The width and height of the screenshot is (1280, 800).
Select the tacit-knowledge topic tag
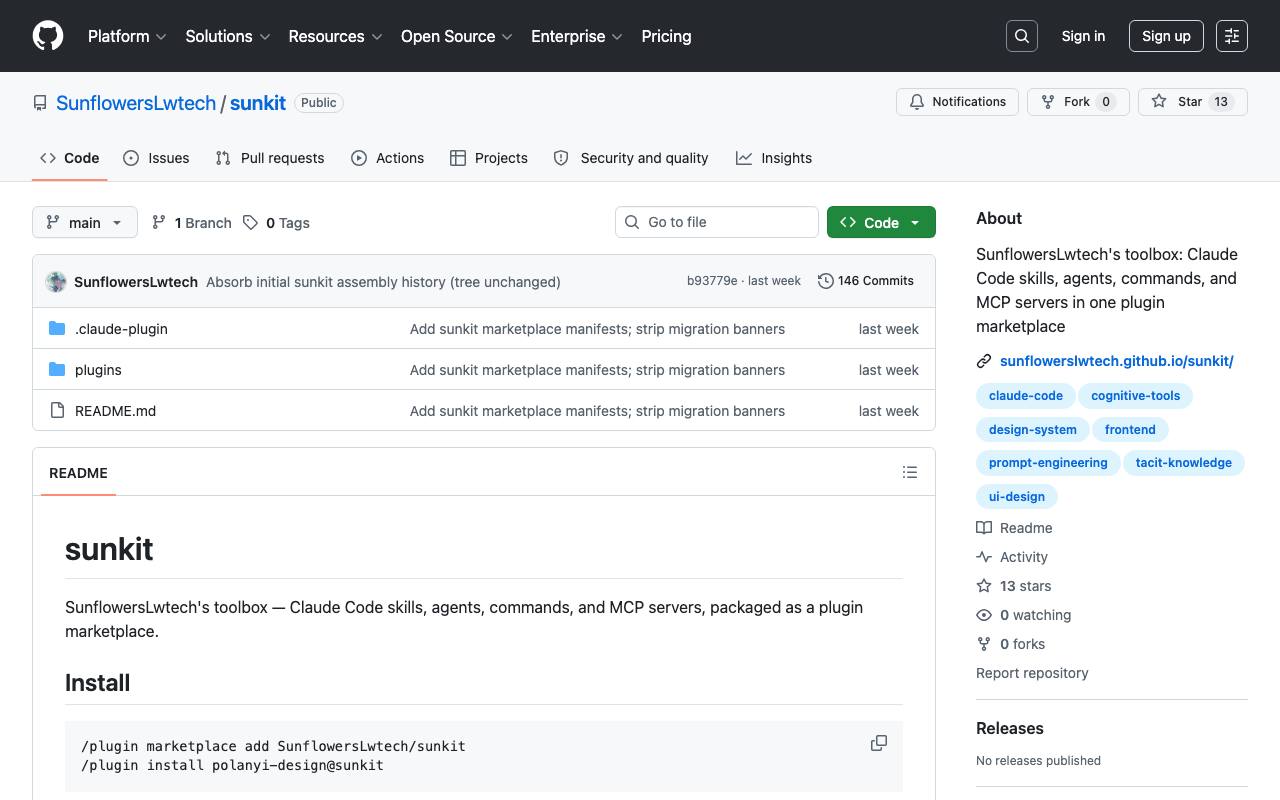point(1184,463)
